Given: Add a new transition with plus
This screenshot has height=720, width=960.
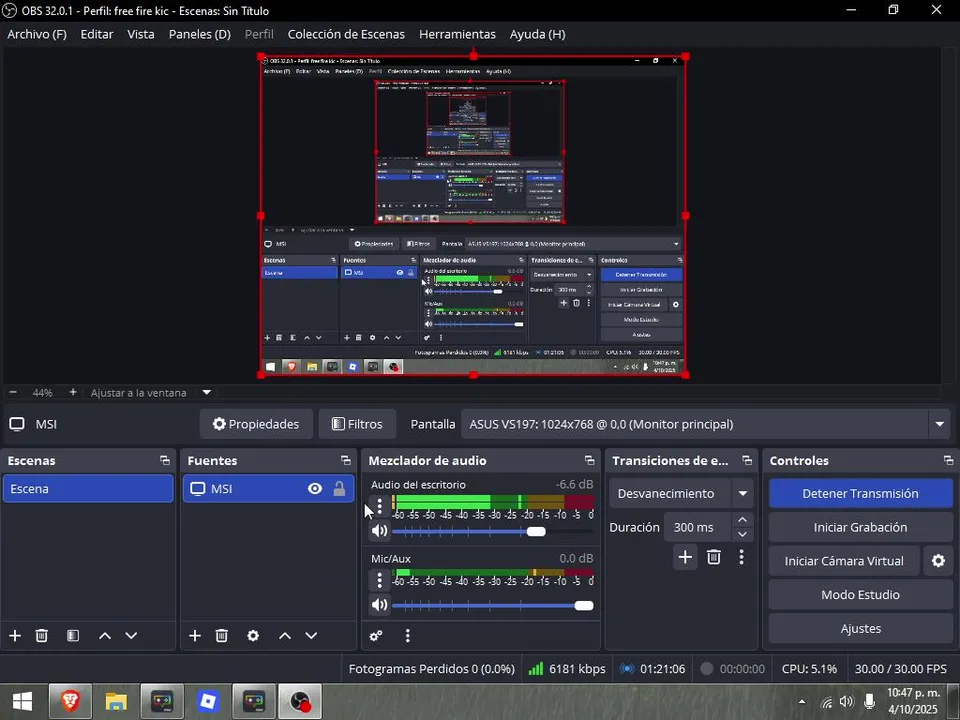Looking at the screenshot, I should pyautogui.click(x=685, y=557).
